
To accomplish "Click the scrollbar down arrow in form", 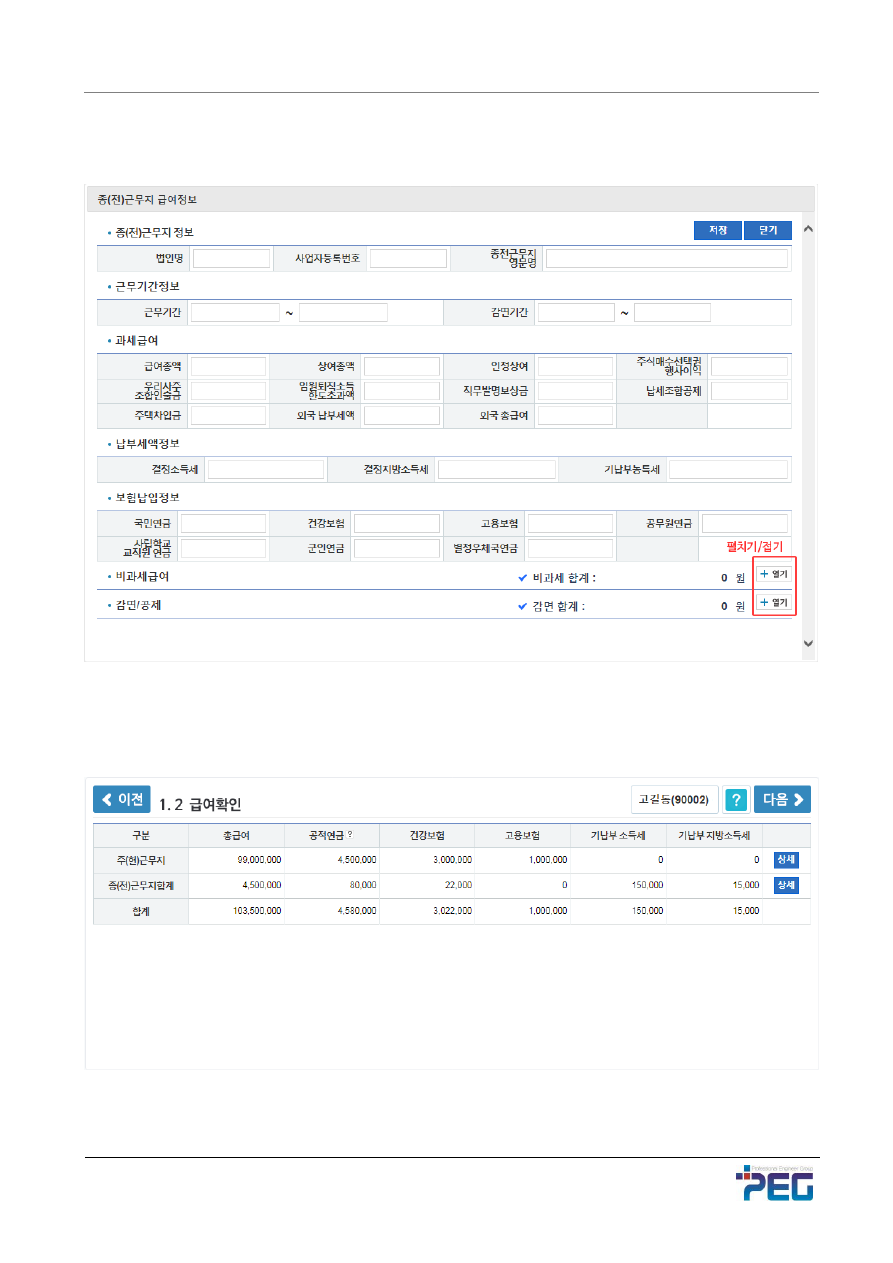I will coord(808,644).
